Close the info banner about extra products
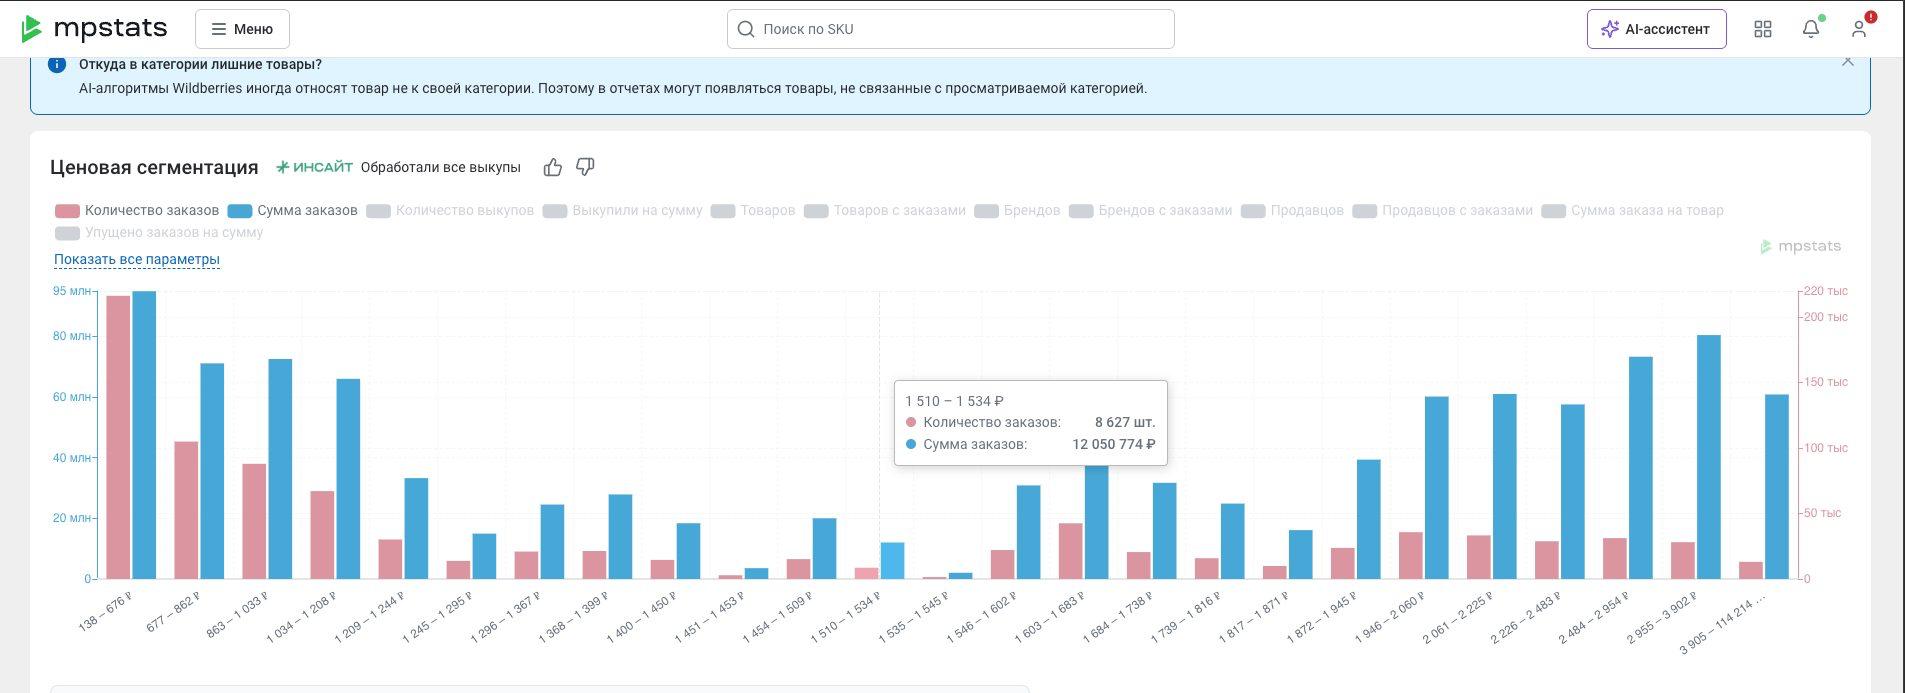 [x=1848, y=62]
